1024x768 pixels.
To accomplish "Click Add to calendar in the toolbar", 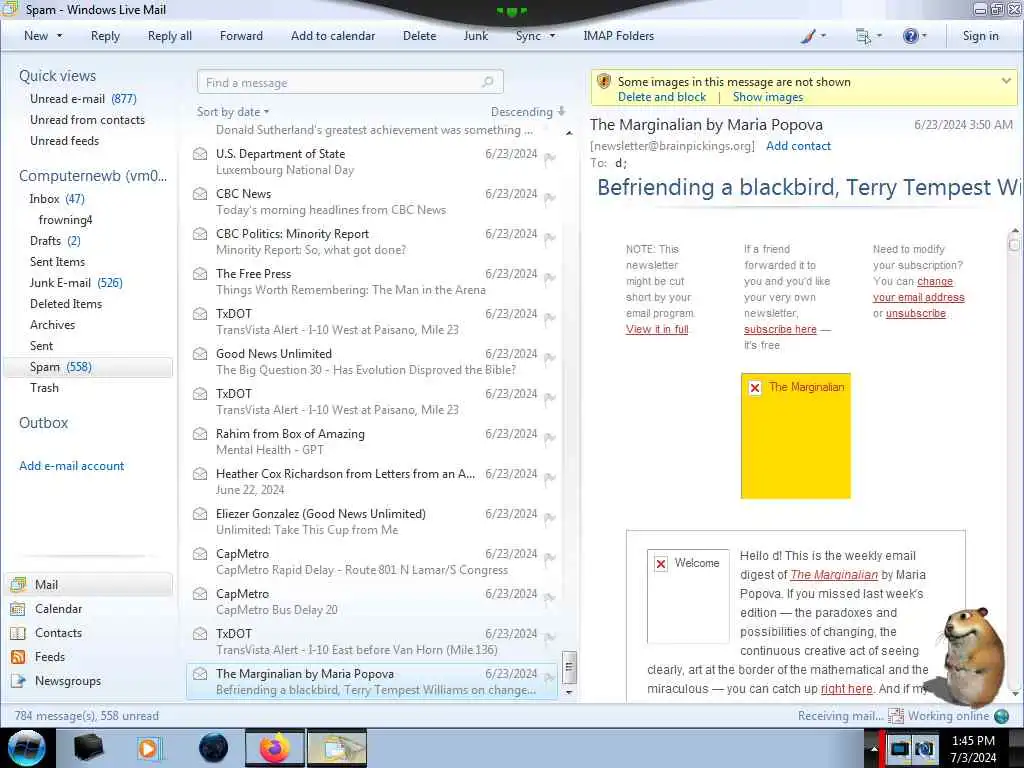I will tap(333, 36).
